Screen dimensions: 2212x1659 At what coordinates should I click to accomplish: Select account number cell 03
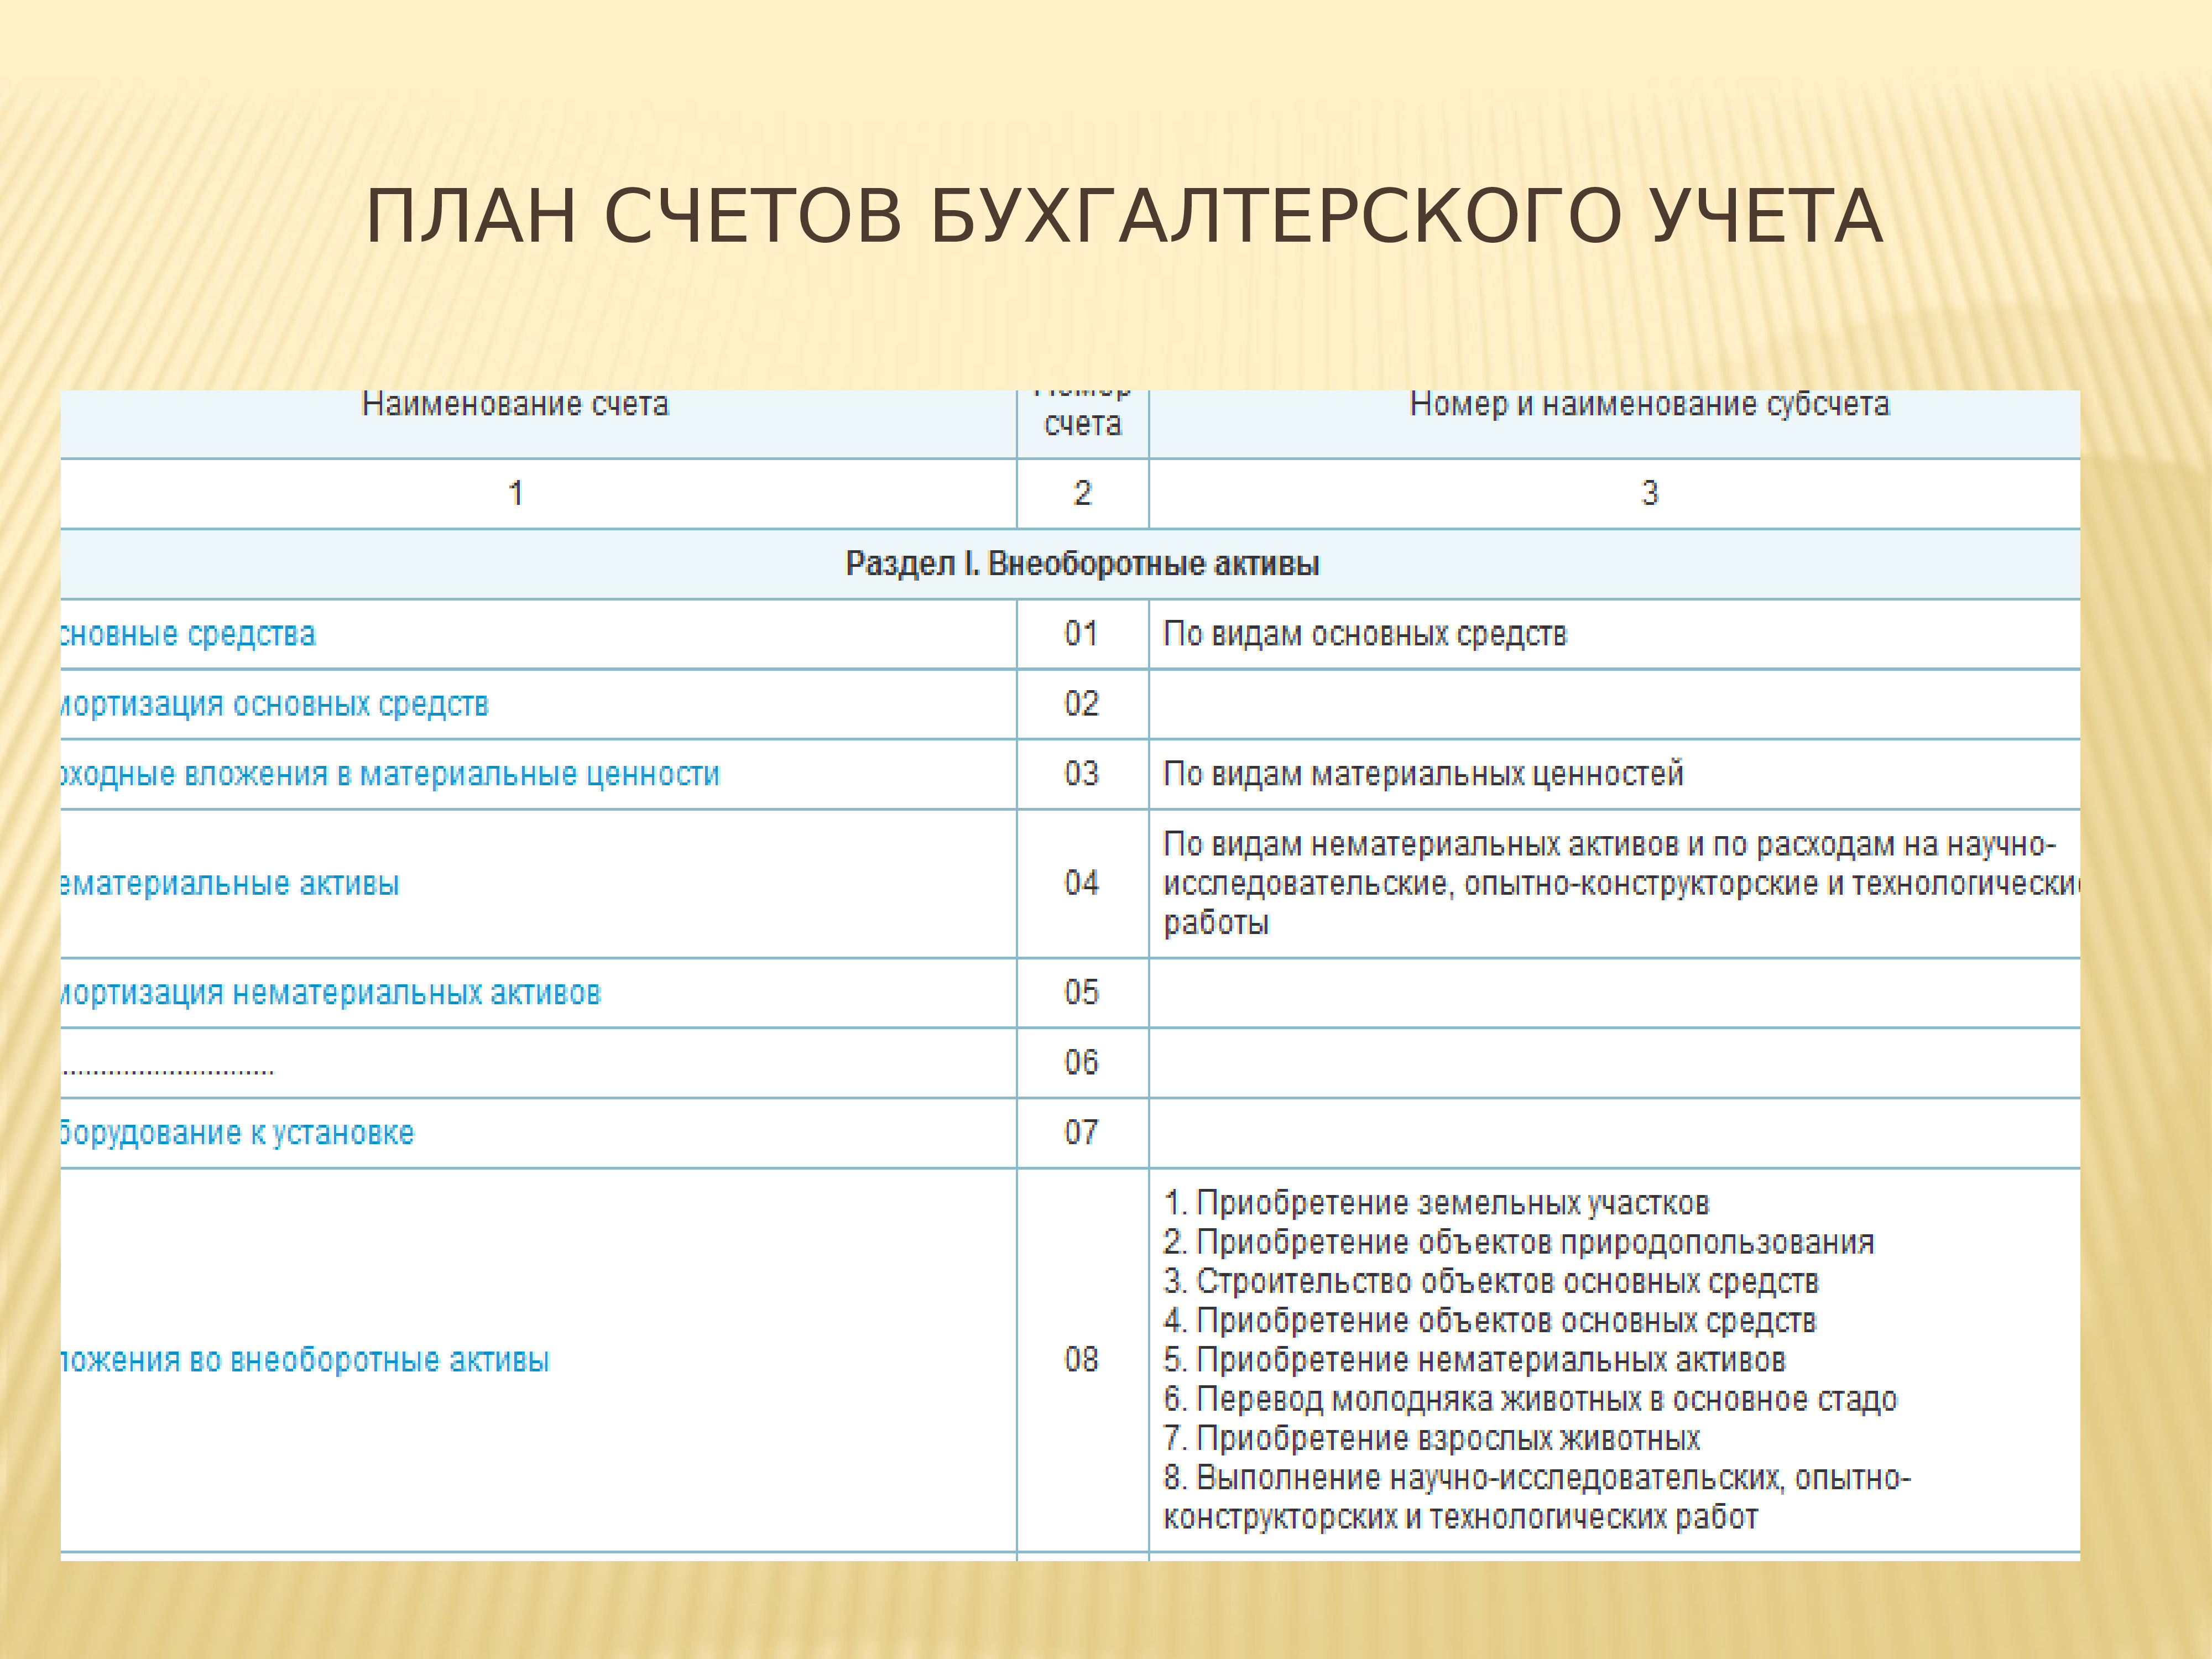(x=1082, y=774)
